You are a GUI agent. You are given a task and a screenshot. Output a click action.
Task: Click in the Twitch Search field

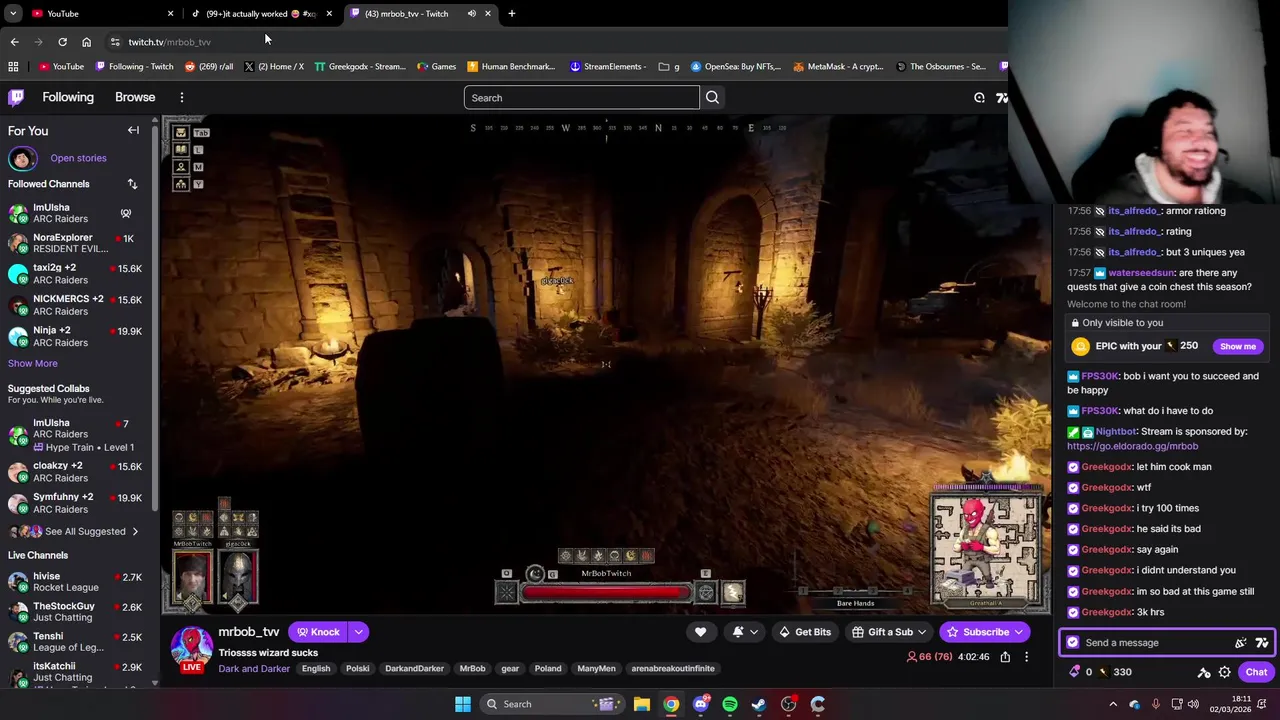581,98
